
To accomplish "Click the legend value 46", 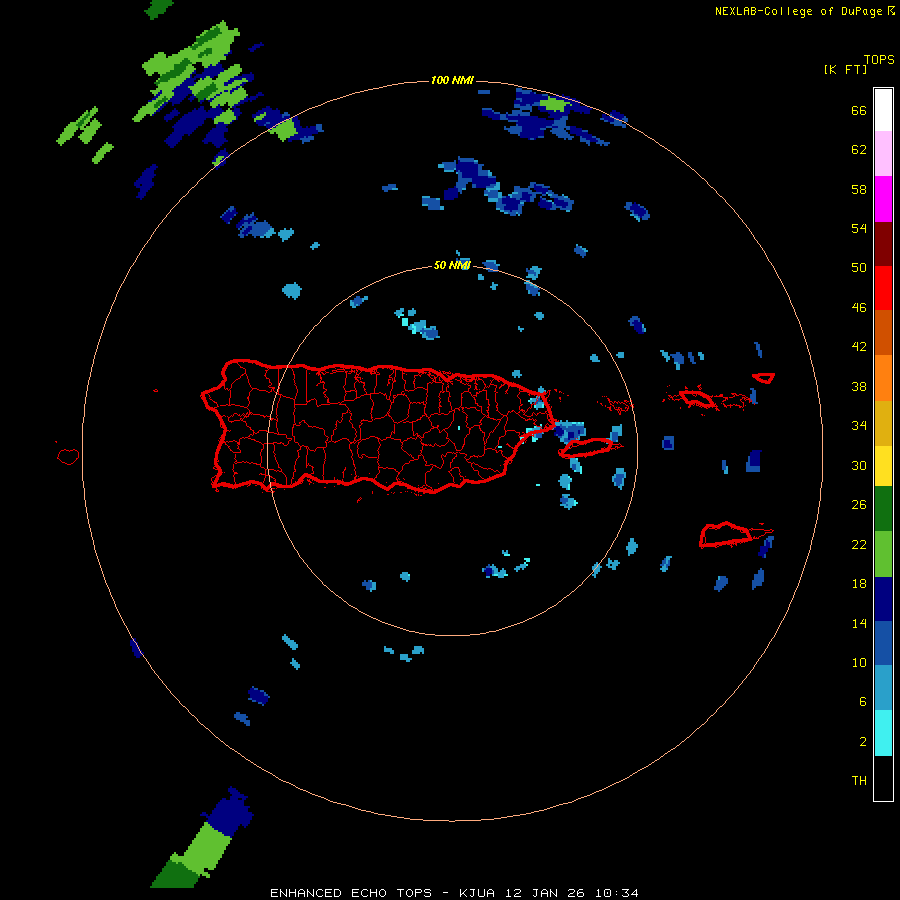I will [x=859, y=307].
